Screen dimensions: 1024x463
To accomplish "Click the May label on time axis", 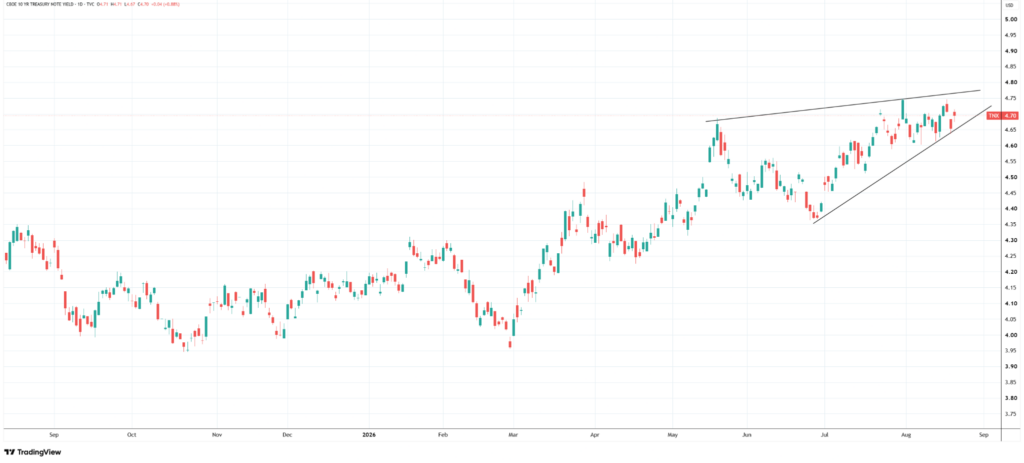I will [x=671, y=434].
